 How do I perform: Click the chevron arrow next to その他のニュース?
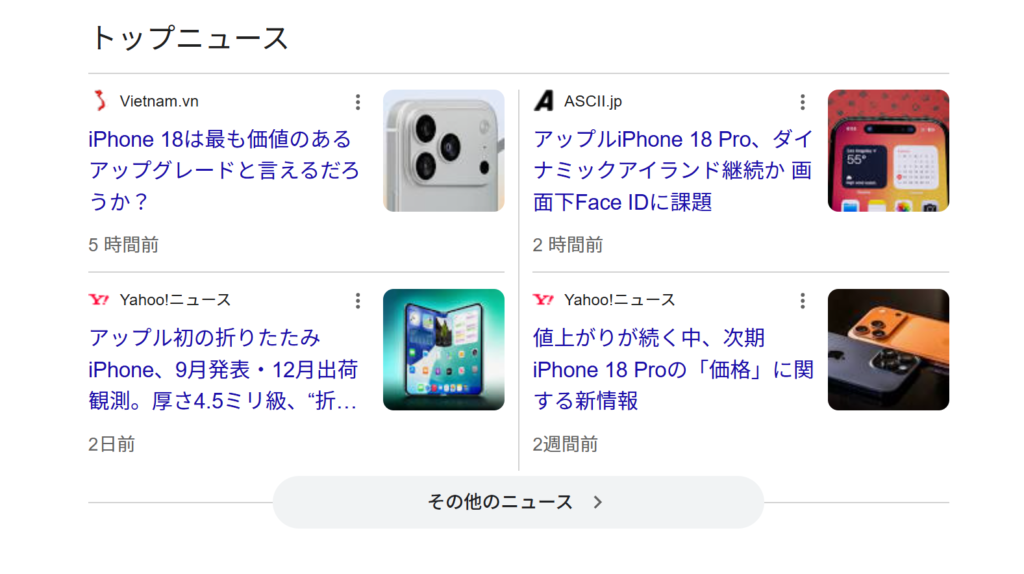[x=598, y=502]
